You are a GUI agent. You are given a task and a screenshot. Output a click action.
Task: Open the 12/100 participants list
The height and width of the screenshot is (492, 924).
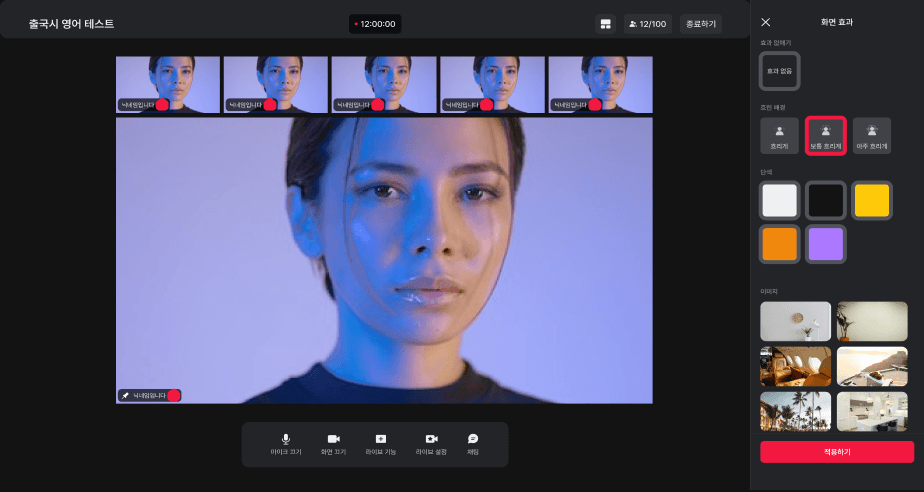(646, 23)
